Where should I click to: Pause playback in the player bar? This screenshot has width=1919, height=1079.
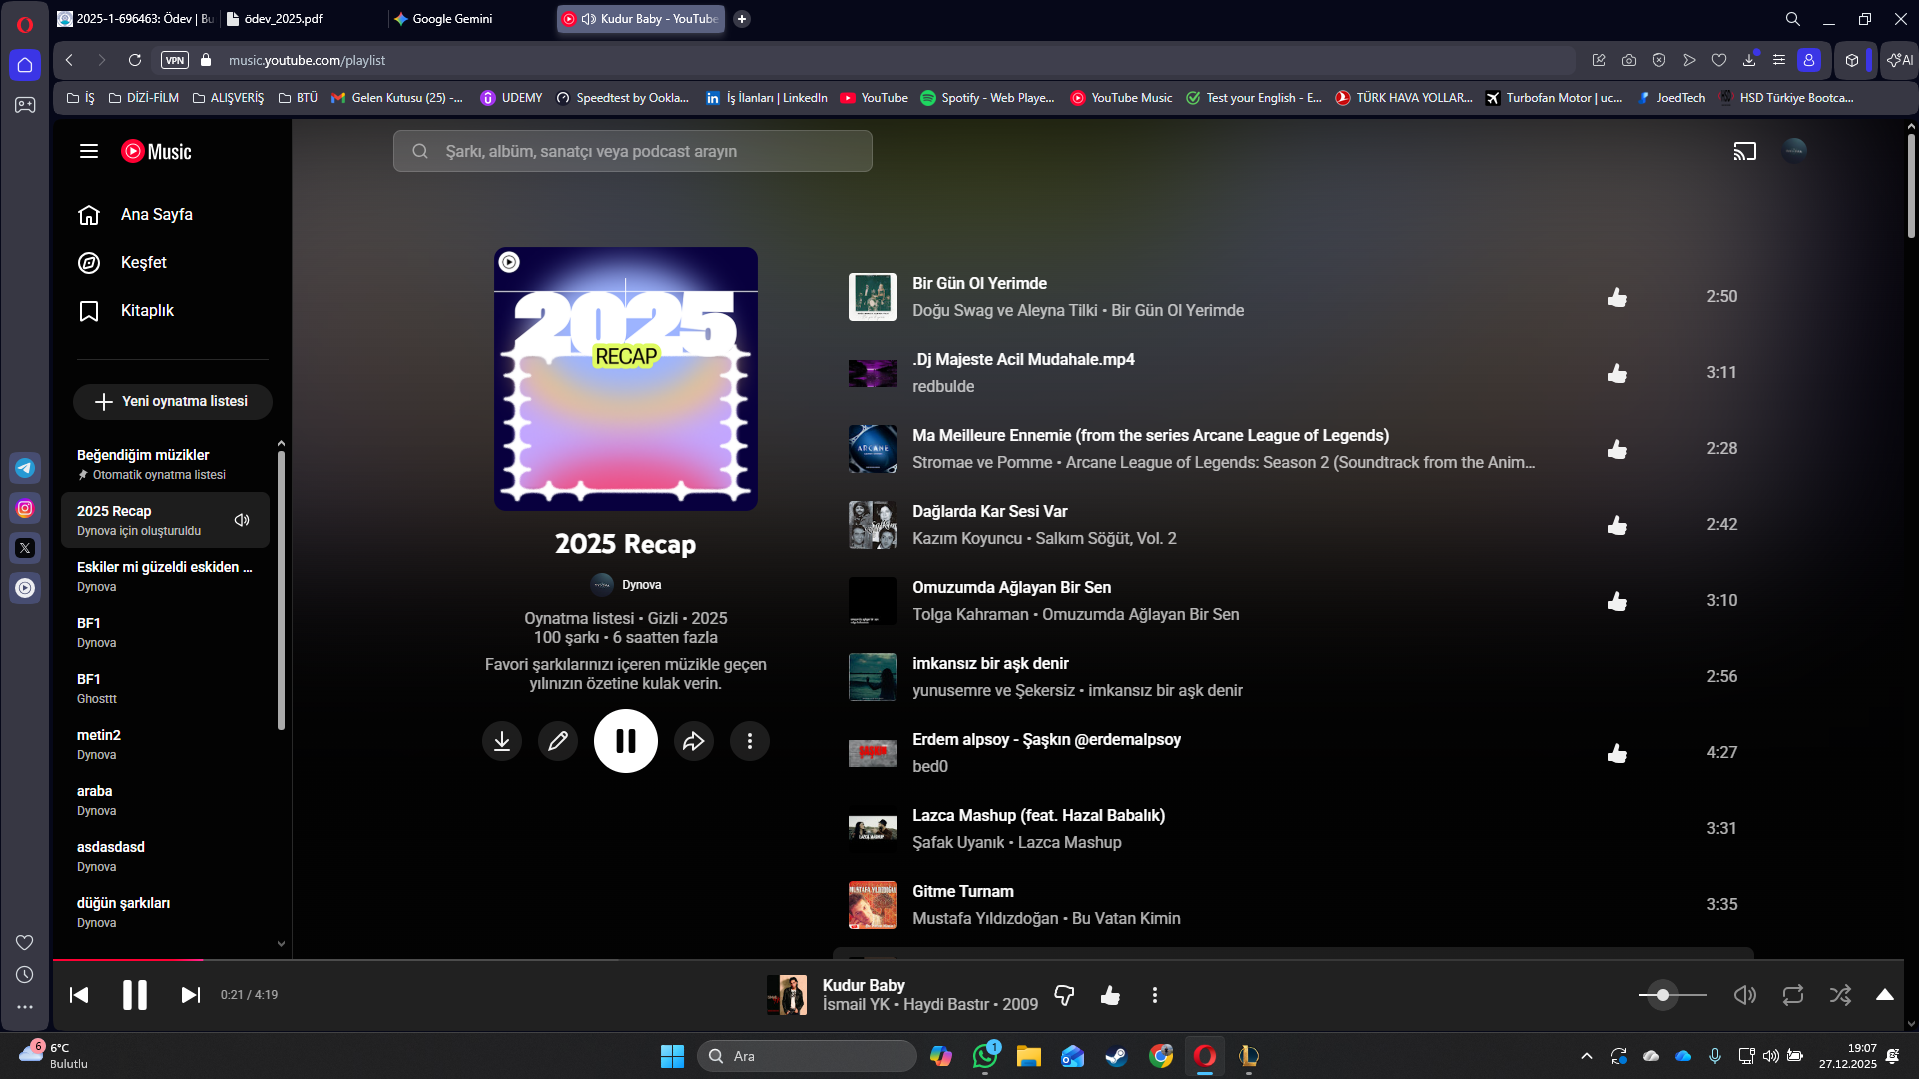click(135, 995)
